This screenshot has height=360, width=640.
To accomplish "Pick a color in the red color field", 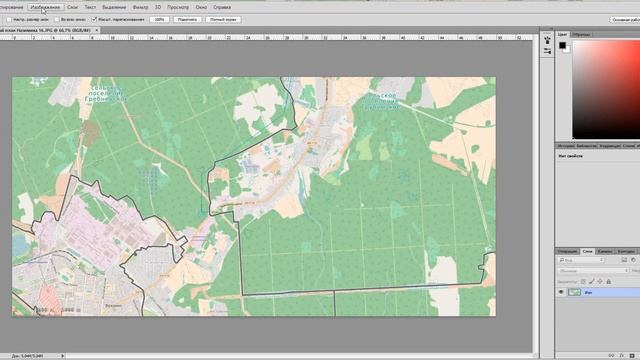I will click(x=606, y=89).
